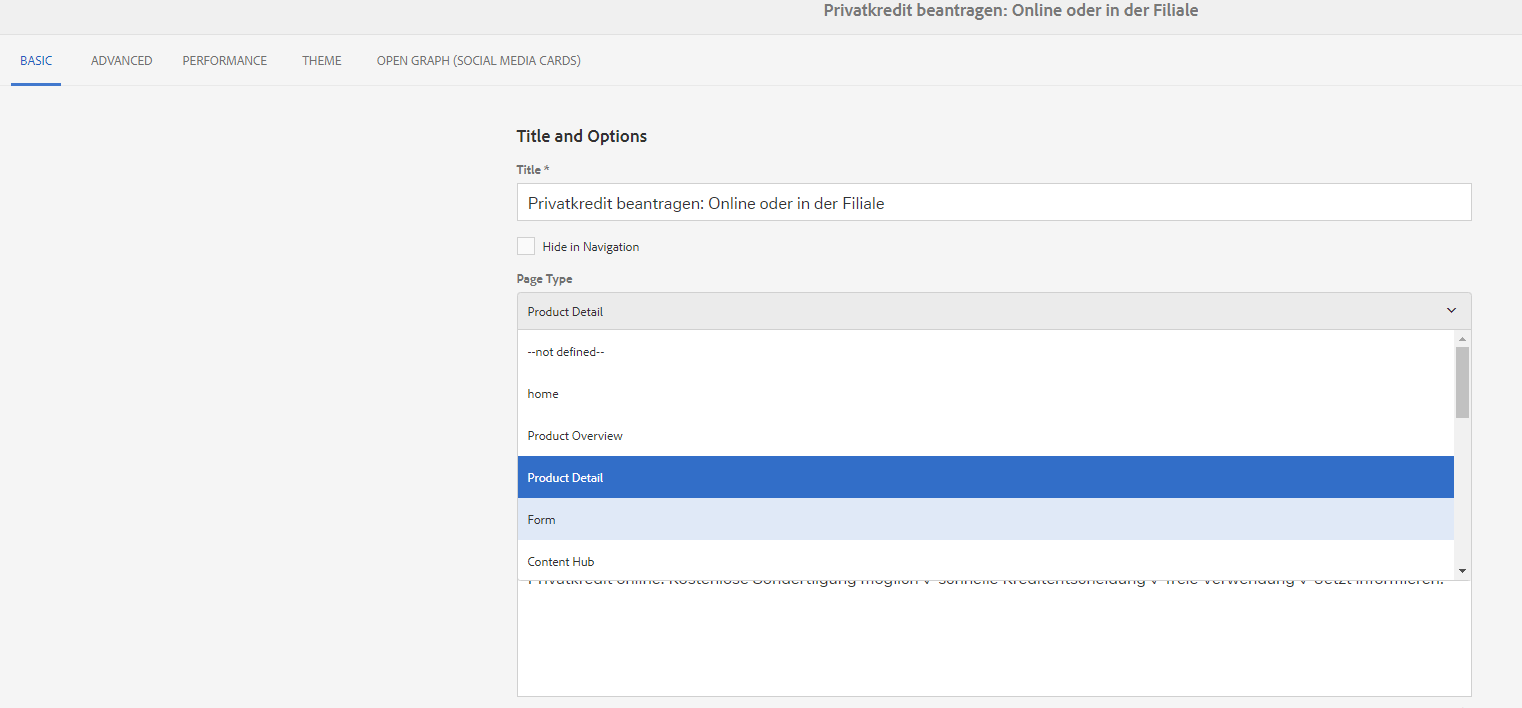Click the Page Type dropdown chevron icon
Image resolution: width=1522 pixels, height=708 pixels.
pos(1451,311)
